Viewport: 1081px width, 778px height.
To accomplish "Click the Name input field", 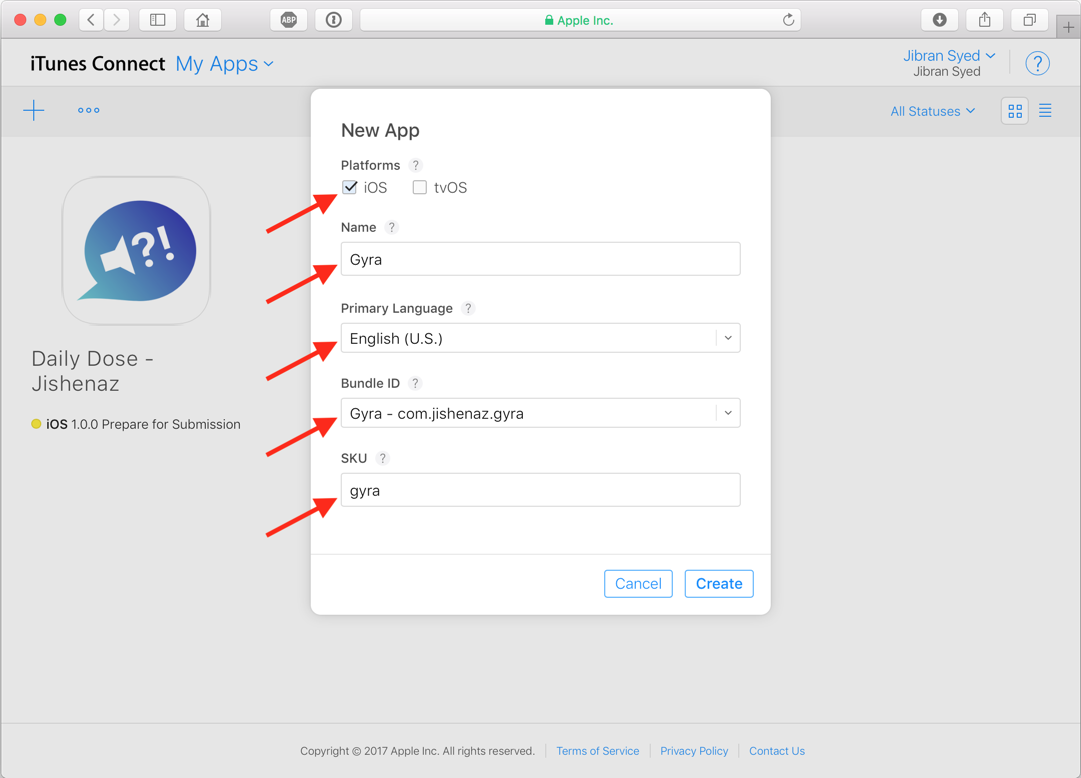I will [x=540, y=259].
